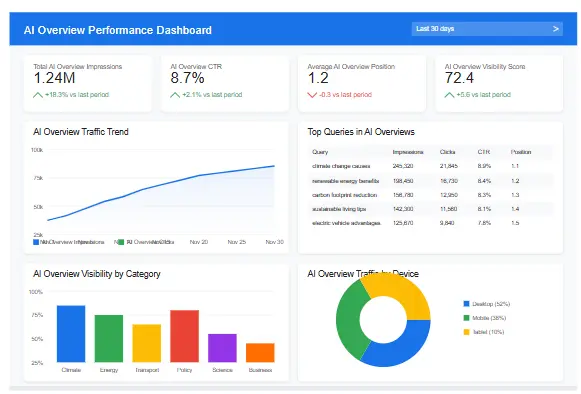This screenshot has height=394, width=581.
Task: Click the Average AI Overview Position value 1.2
Action: [x=318, y=78]
